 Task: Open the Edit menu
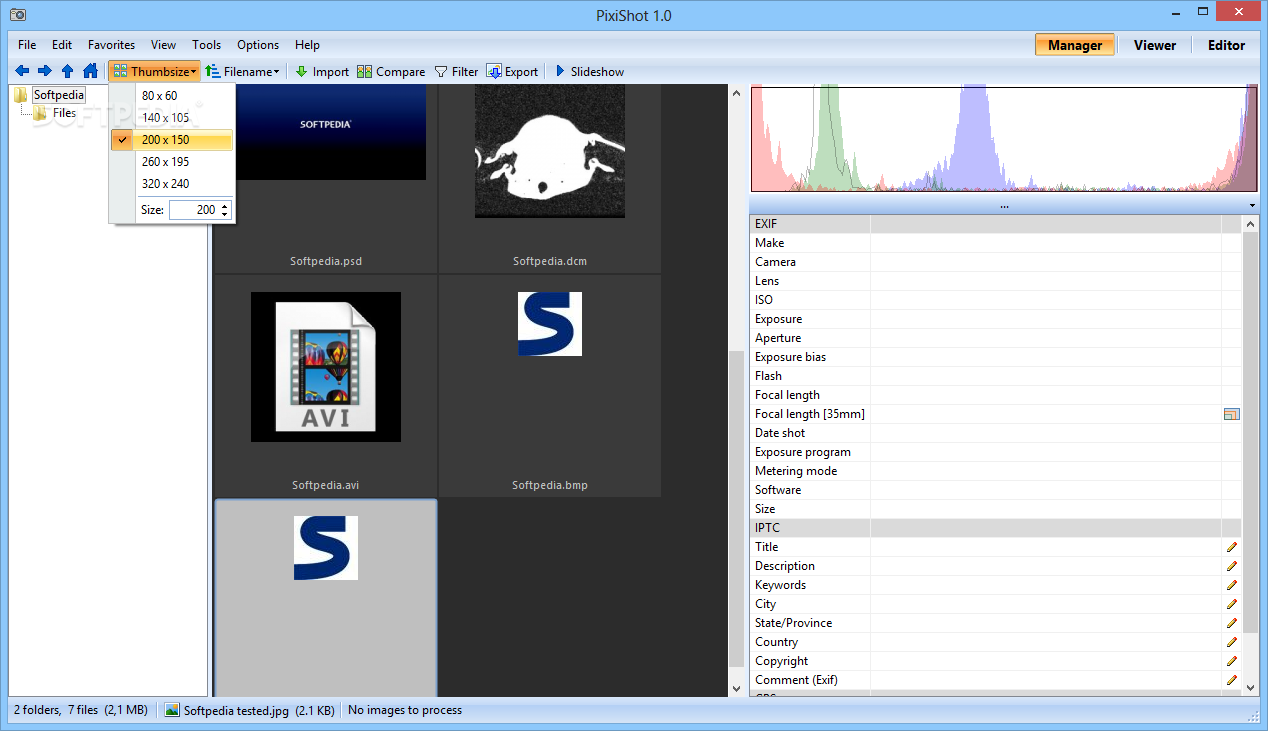[x=62, y=45]
